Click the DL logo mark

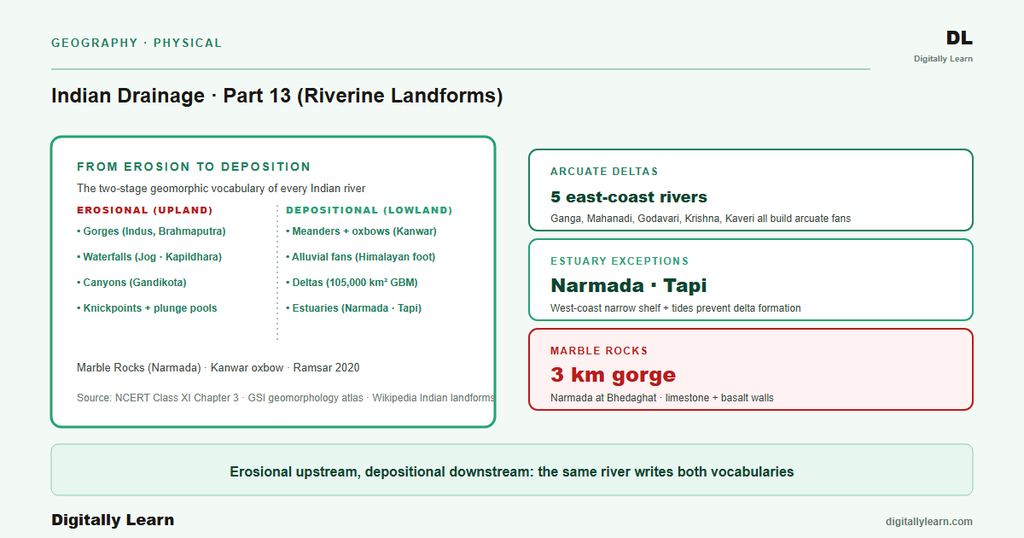[959, 39]
